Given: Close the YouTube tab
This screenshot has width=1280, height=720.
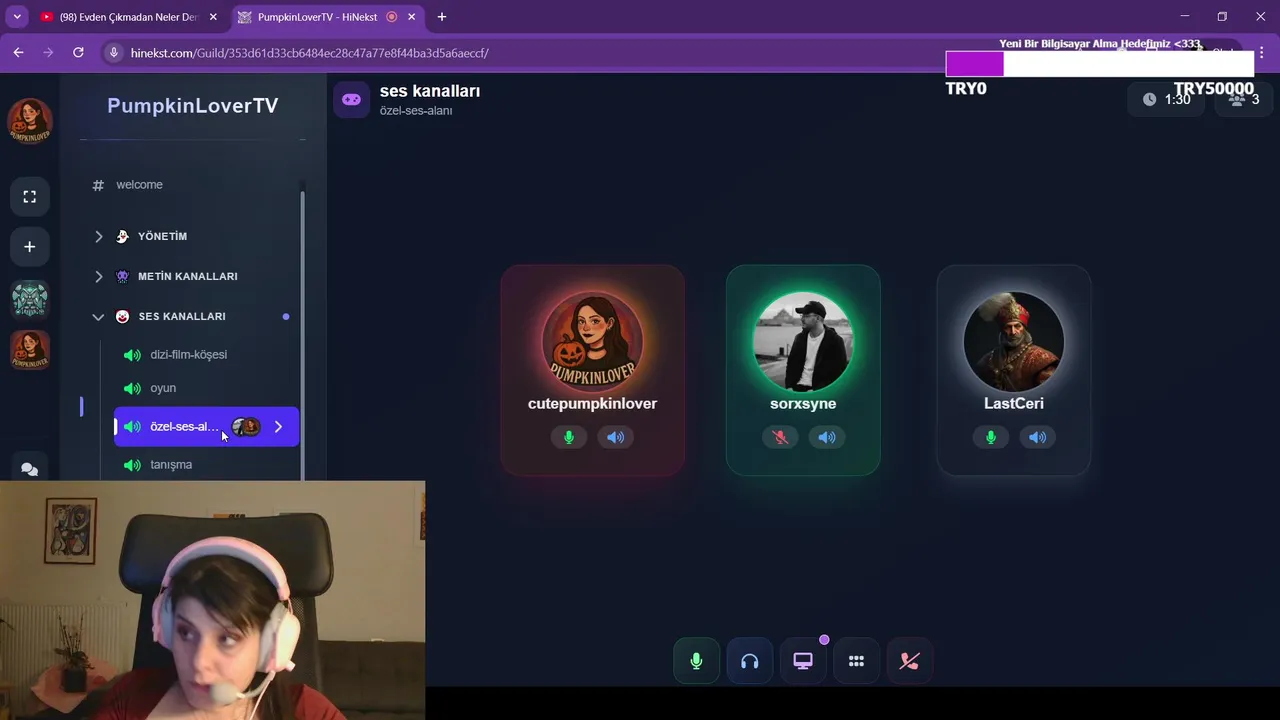Looking at the screenshot, I should click(x=213, y=17).
